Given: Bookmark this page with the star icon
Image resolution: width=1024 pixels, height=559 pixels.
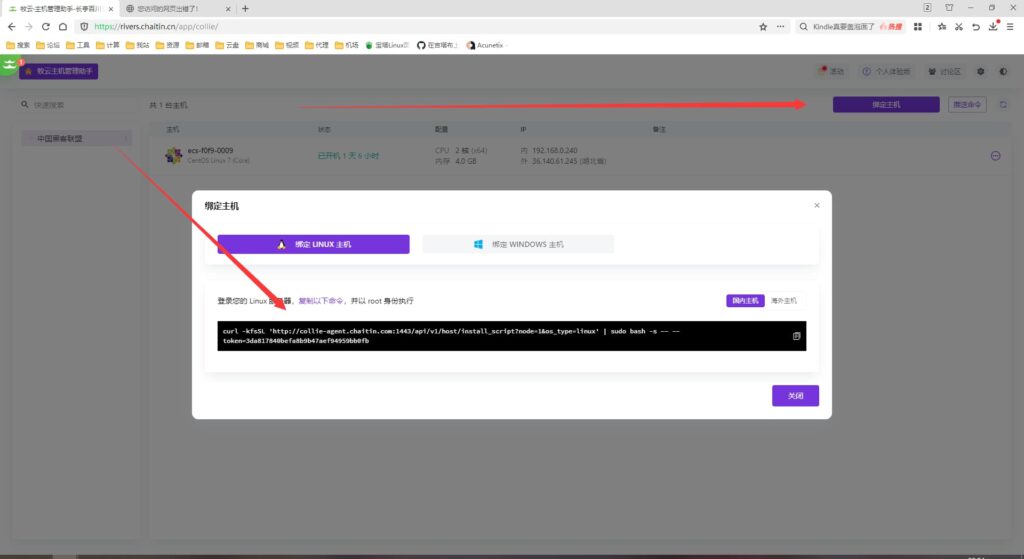Looking at the screenshot, I should pos(763,27).
